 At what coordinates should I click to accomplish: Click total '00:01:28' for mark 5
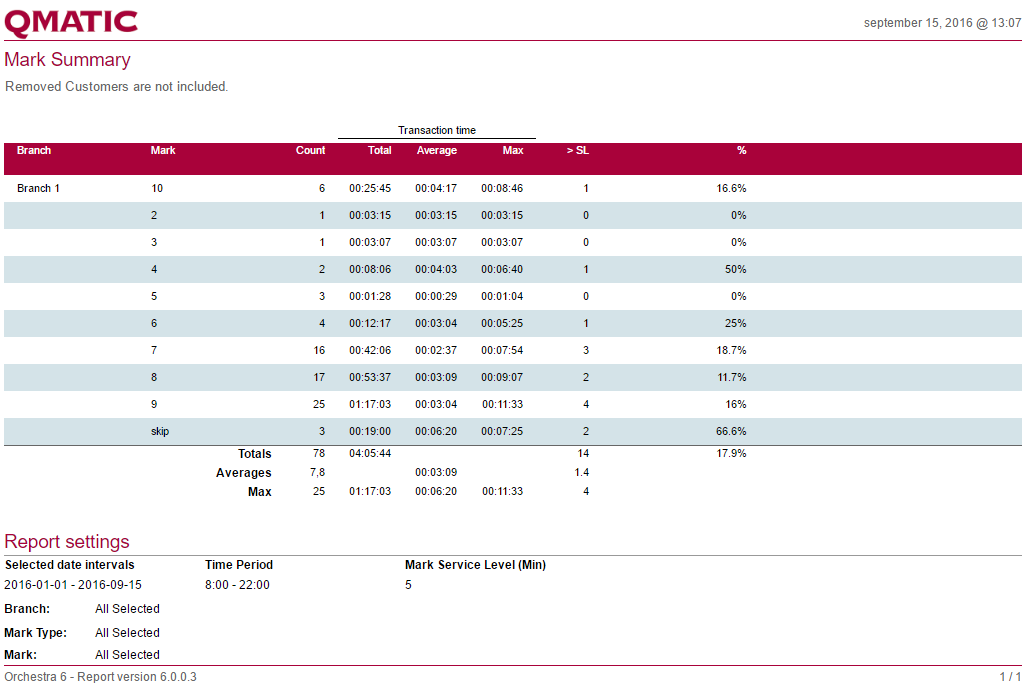click(370, 296)
